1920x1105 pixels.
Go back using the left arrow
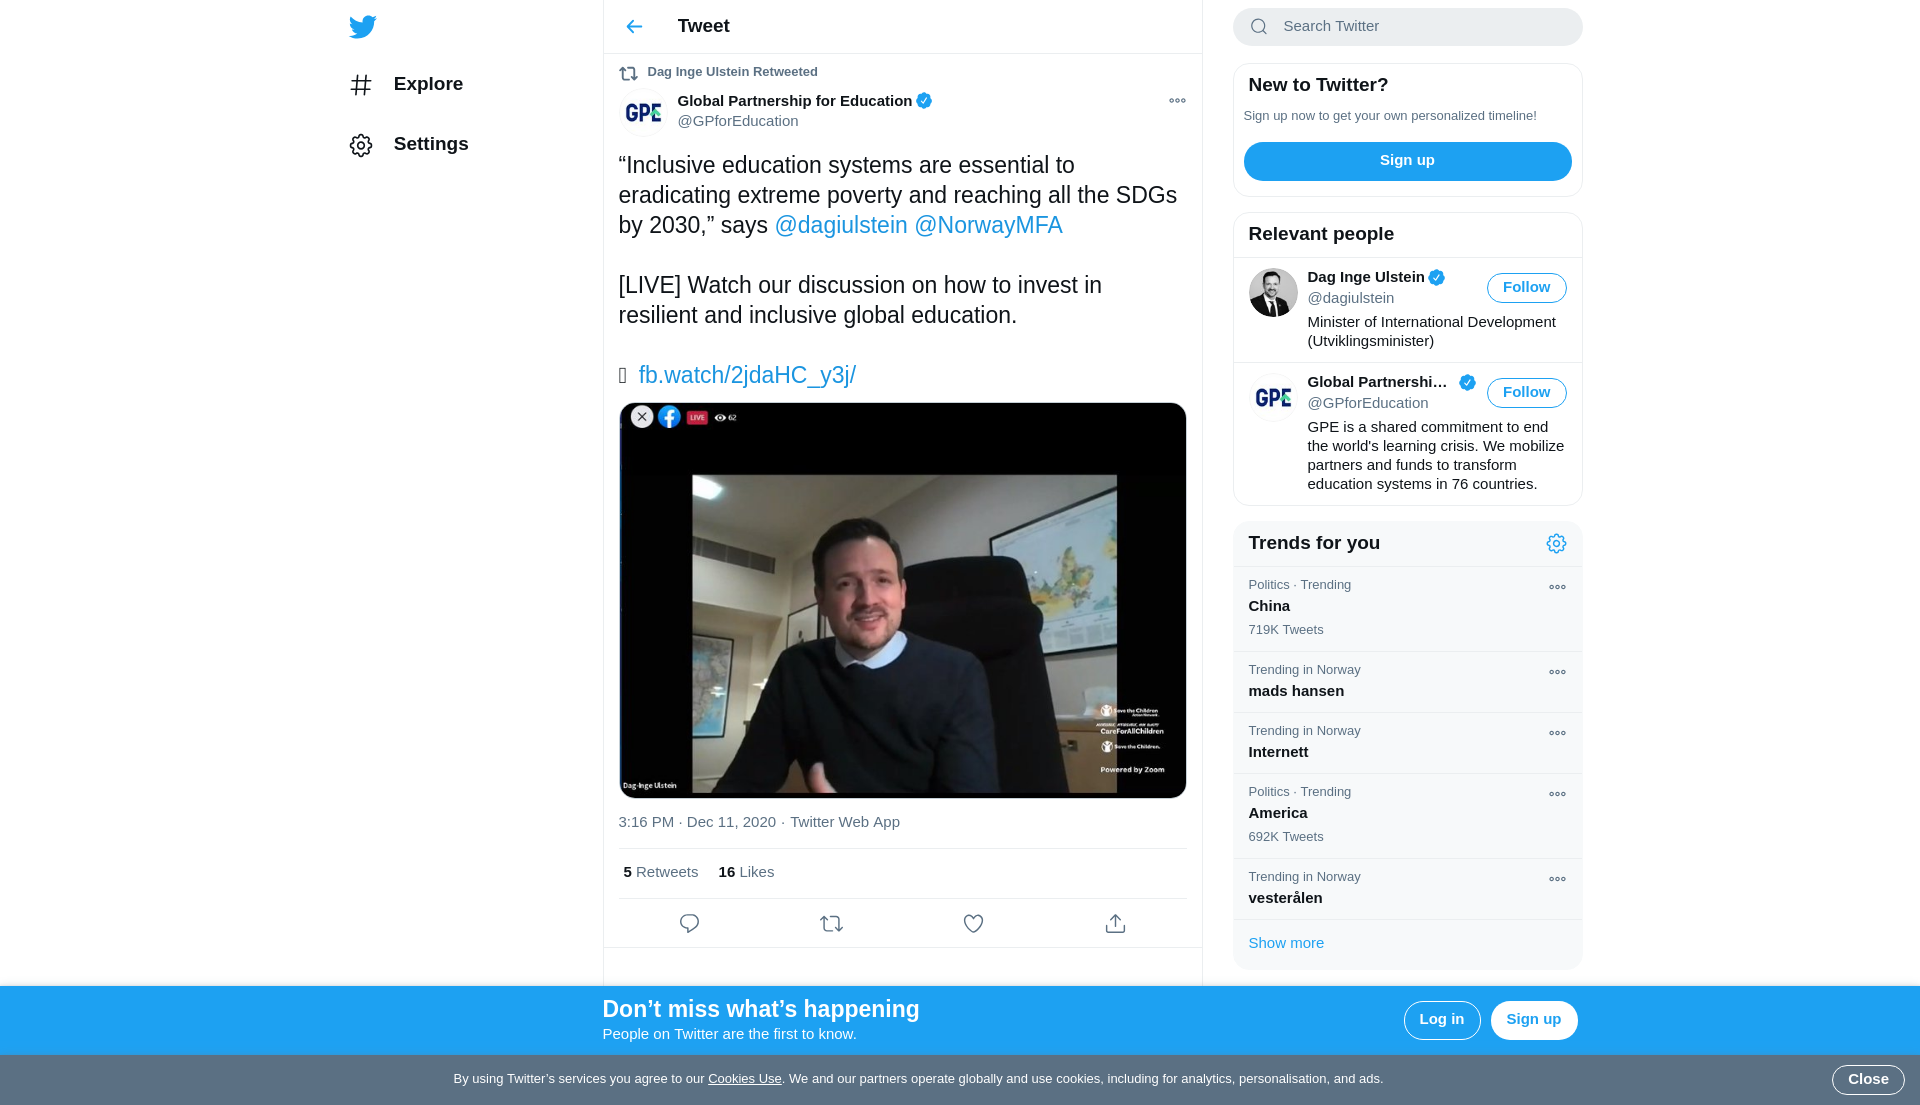pyautogui.click(x=634, y=27)
